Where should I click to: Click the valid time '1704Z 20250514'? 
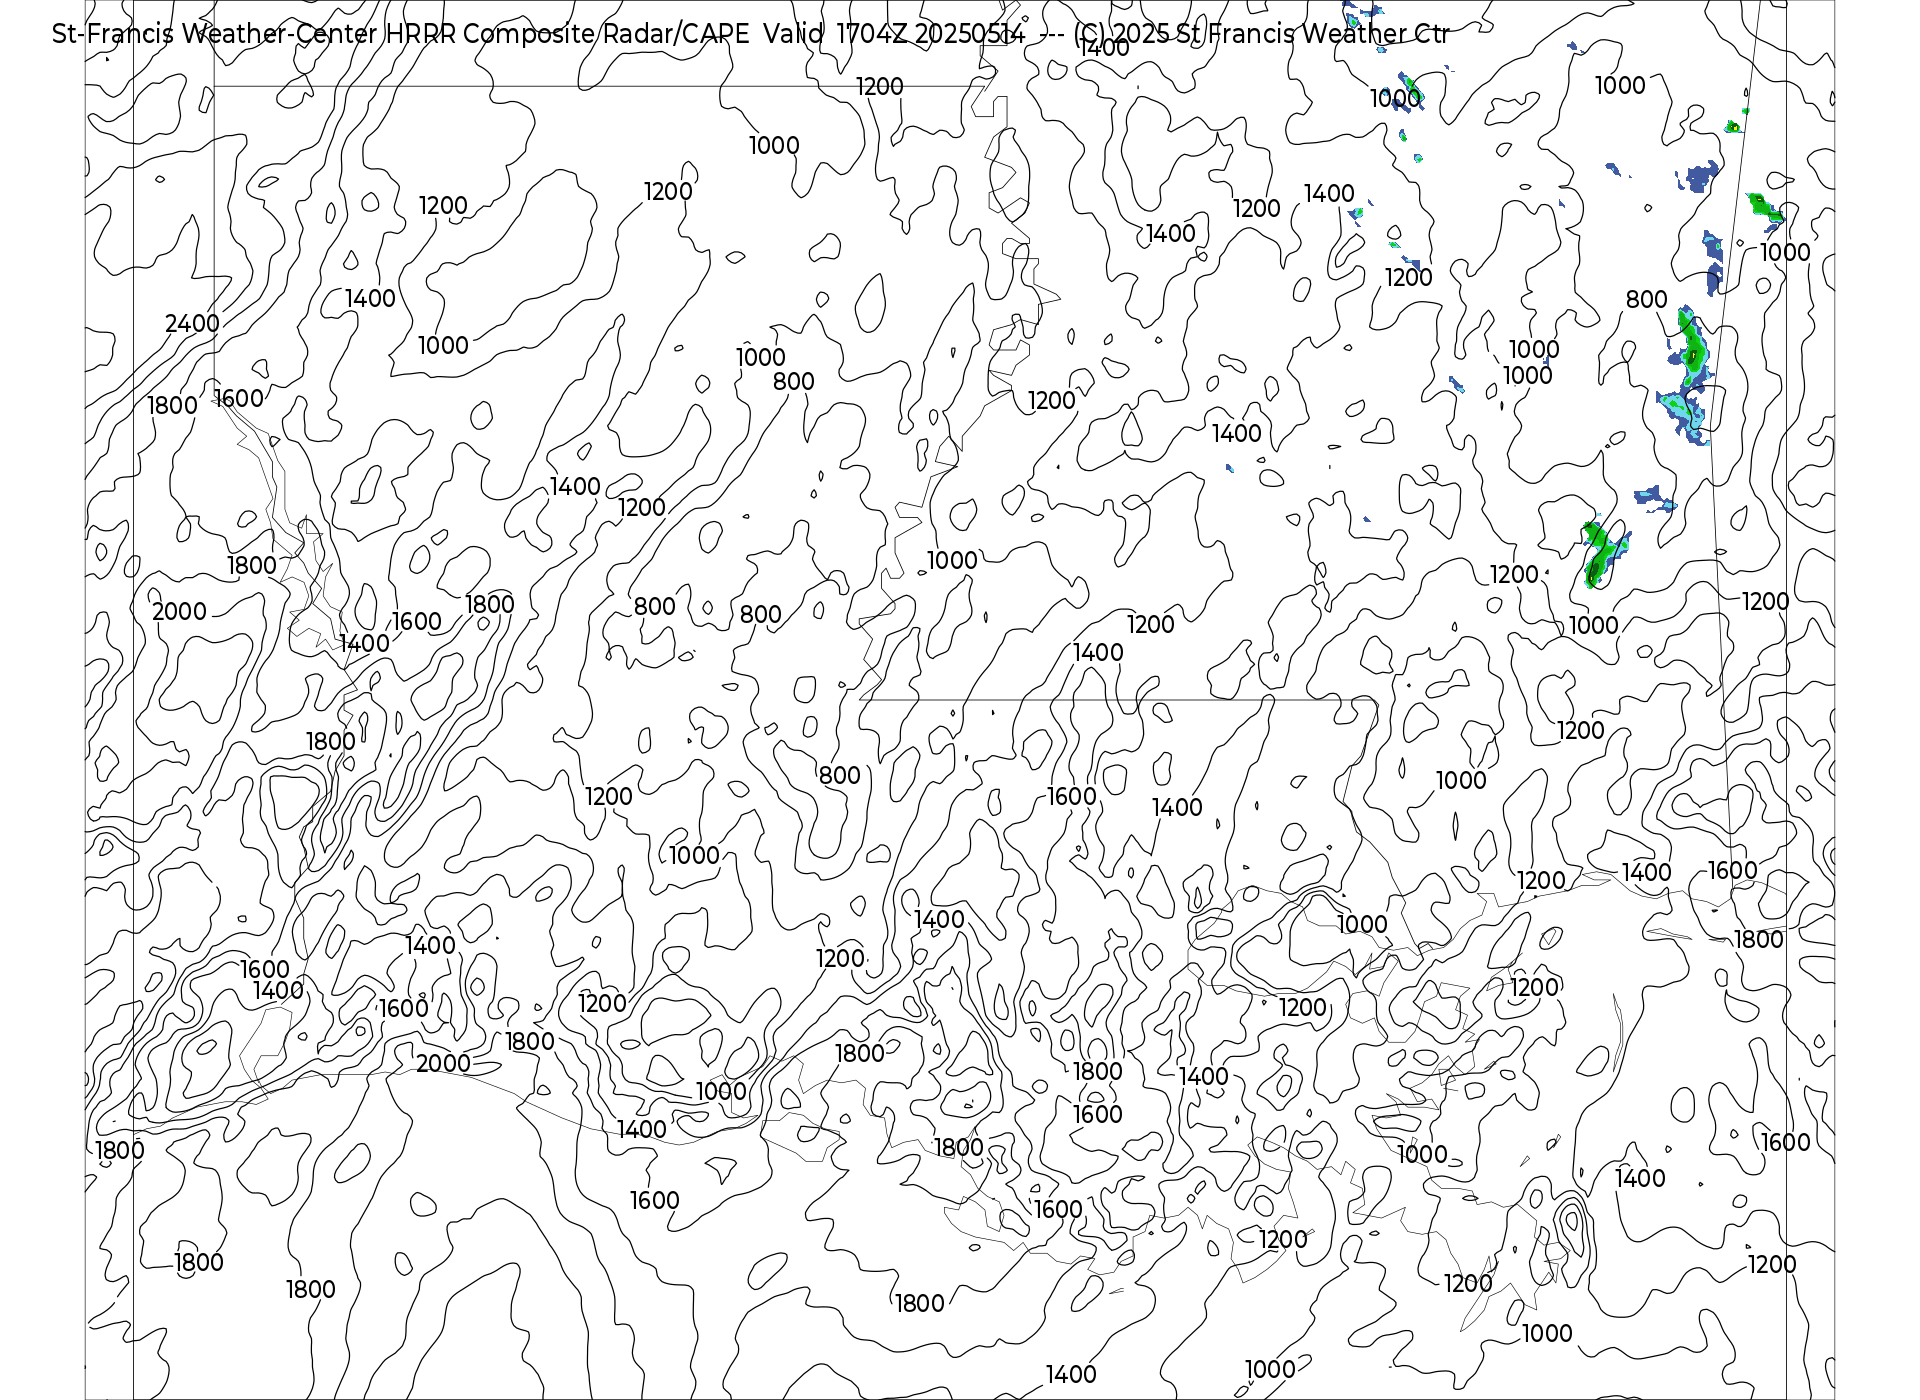click(x=930, y=34)
